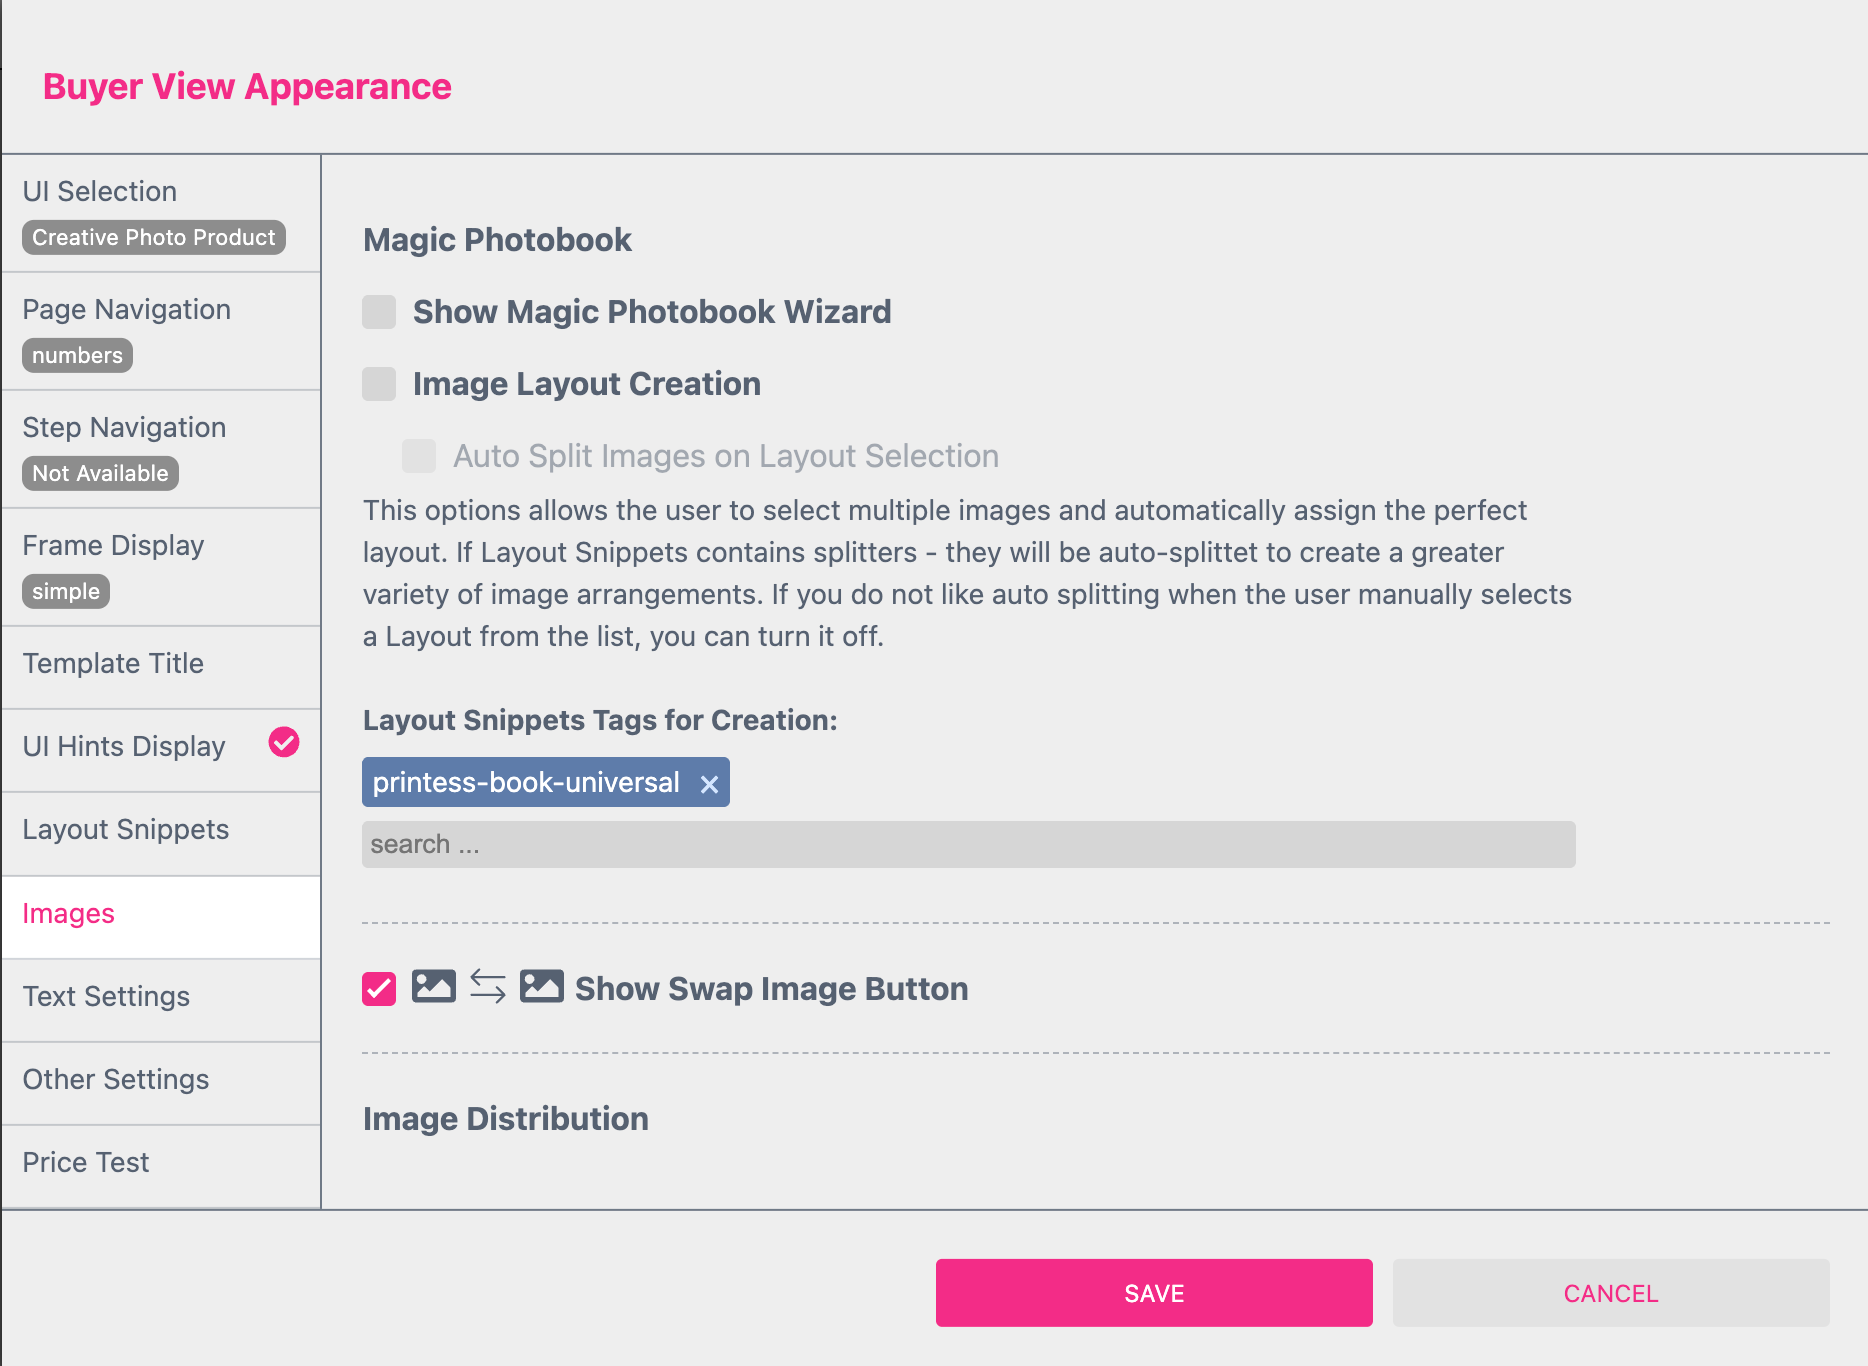The width and height of the screenshot is (1868, 1366).
Task: Remove the printess-book-universal tag
Action: click(x=711, y=783)
